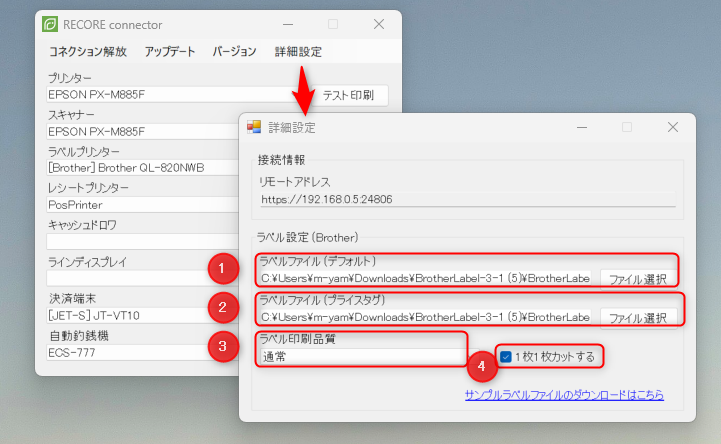The height and width of the screenshot is (444, 721).
Task: Open the レシートプリンター PosPrinter field
Action: click(143, 205)
